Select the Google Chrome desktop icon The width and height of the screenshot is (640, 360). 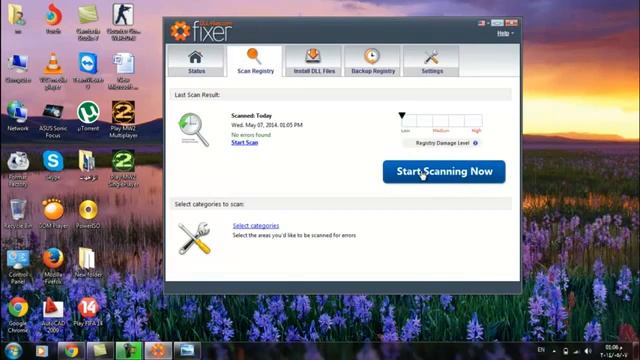[x=18, y=315]
